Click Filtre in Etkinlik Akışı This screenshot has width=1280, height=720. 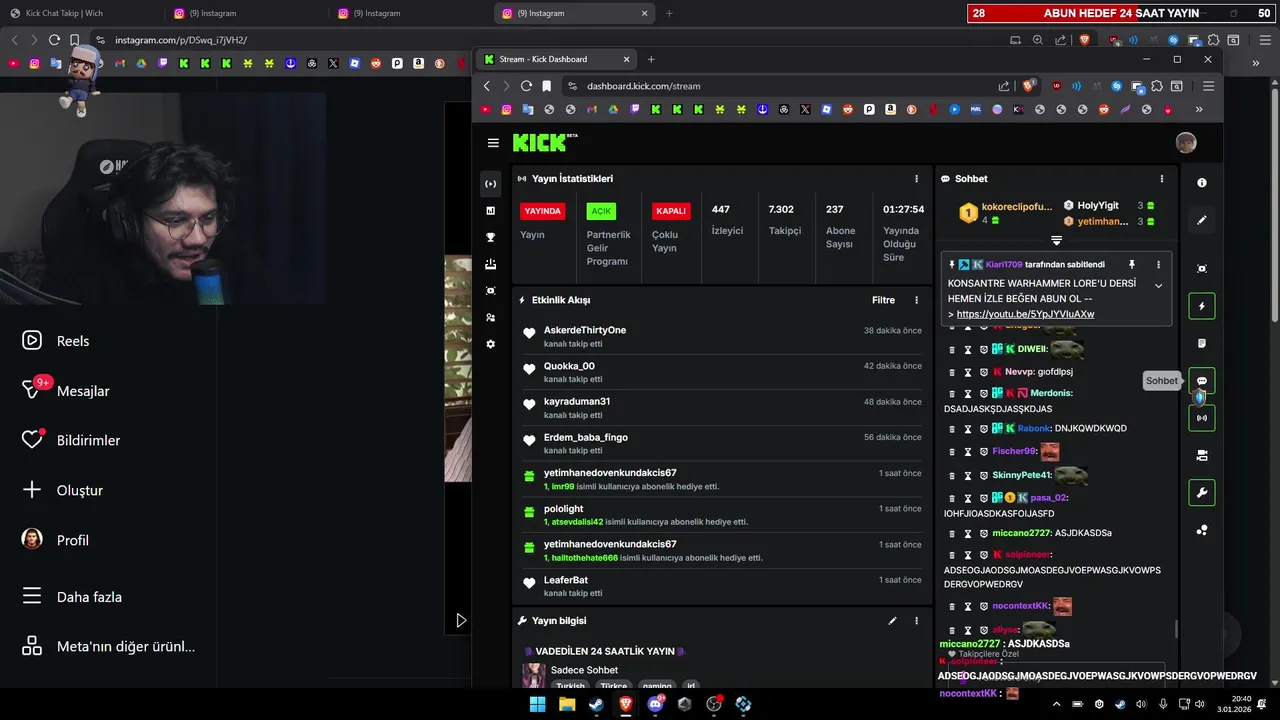tap(883, 300)
